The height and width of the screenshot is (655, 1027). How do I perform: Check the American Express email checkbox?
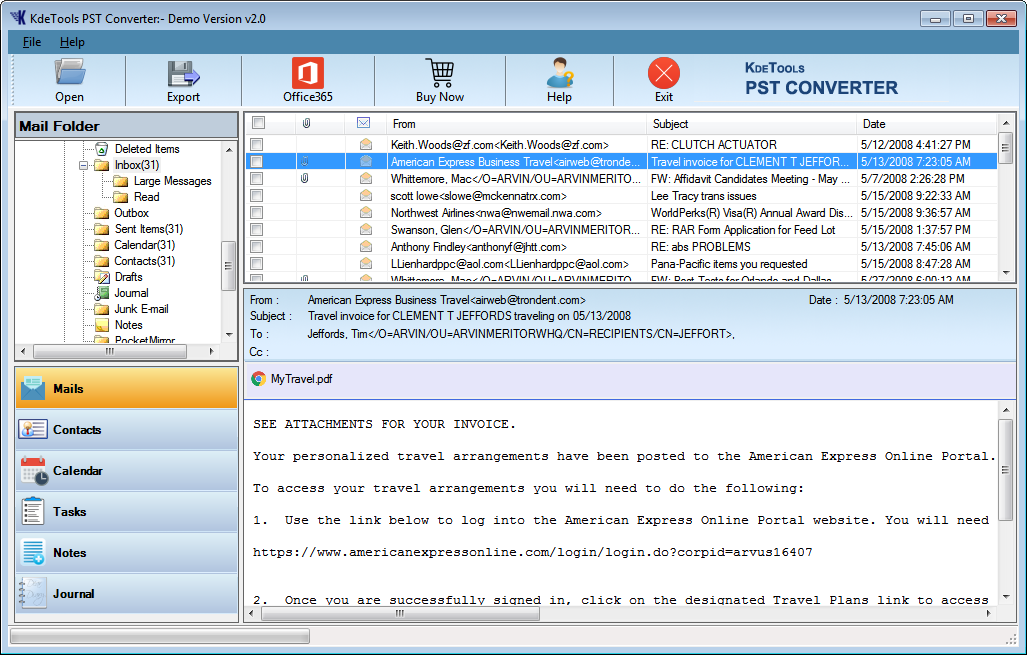[257, 162]
